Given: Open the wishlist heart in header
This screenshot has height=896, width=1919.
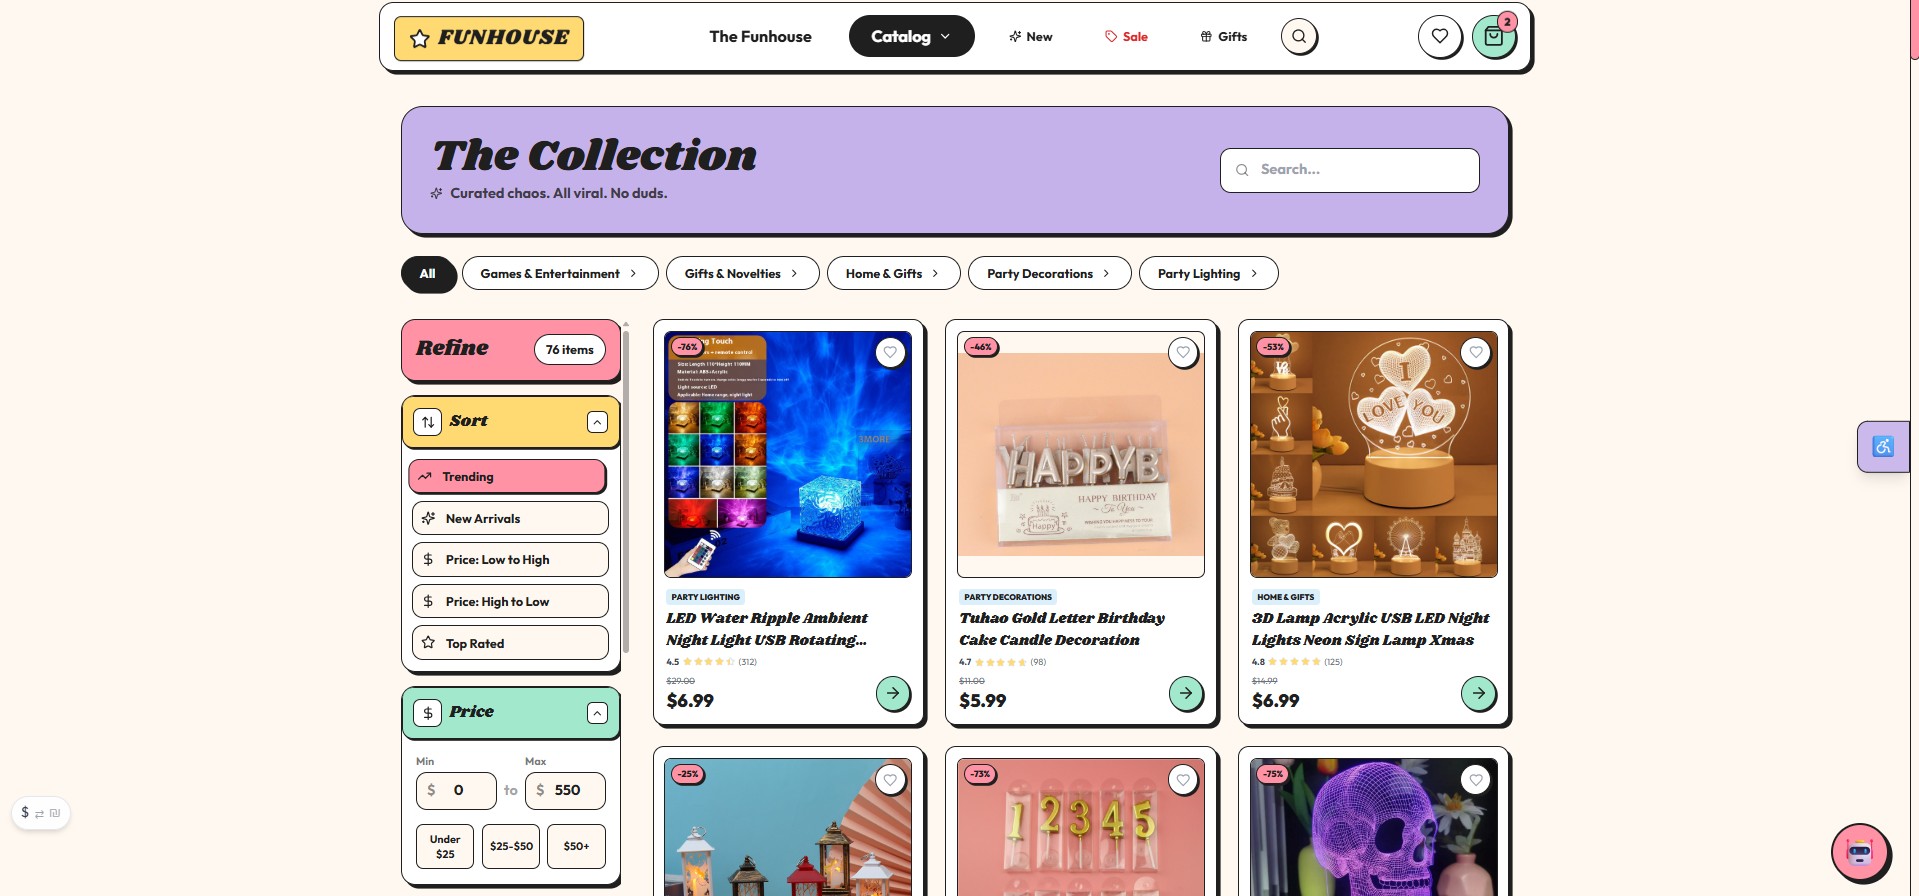Looking at the screenshot, I should coord(1439,37).
